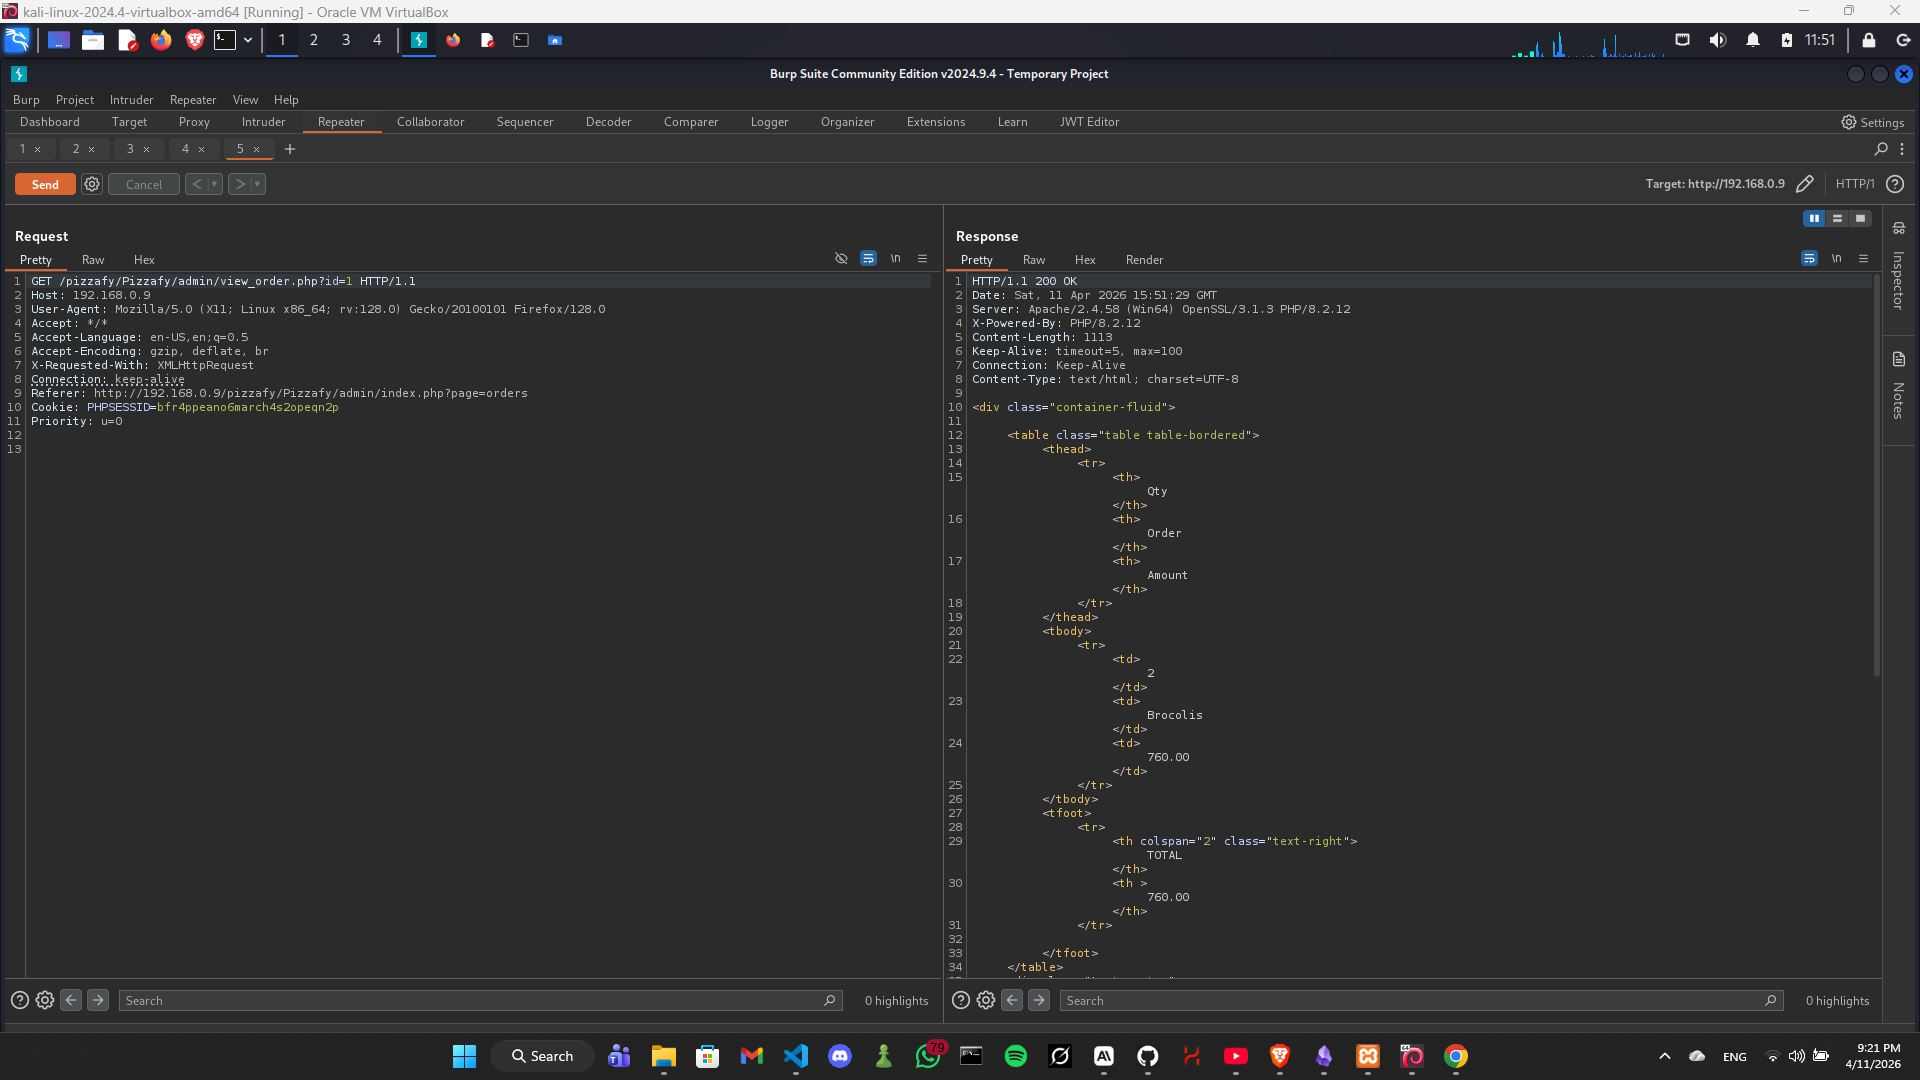1920x1080 pixels.
Task: Toggle request show newline characters
Action: pos(895,258)
